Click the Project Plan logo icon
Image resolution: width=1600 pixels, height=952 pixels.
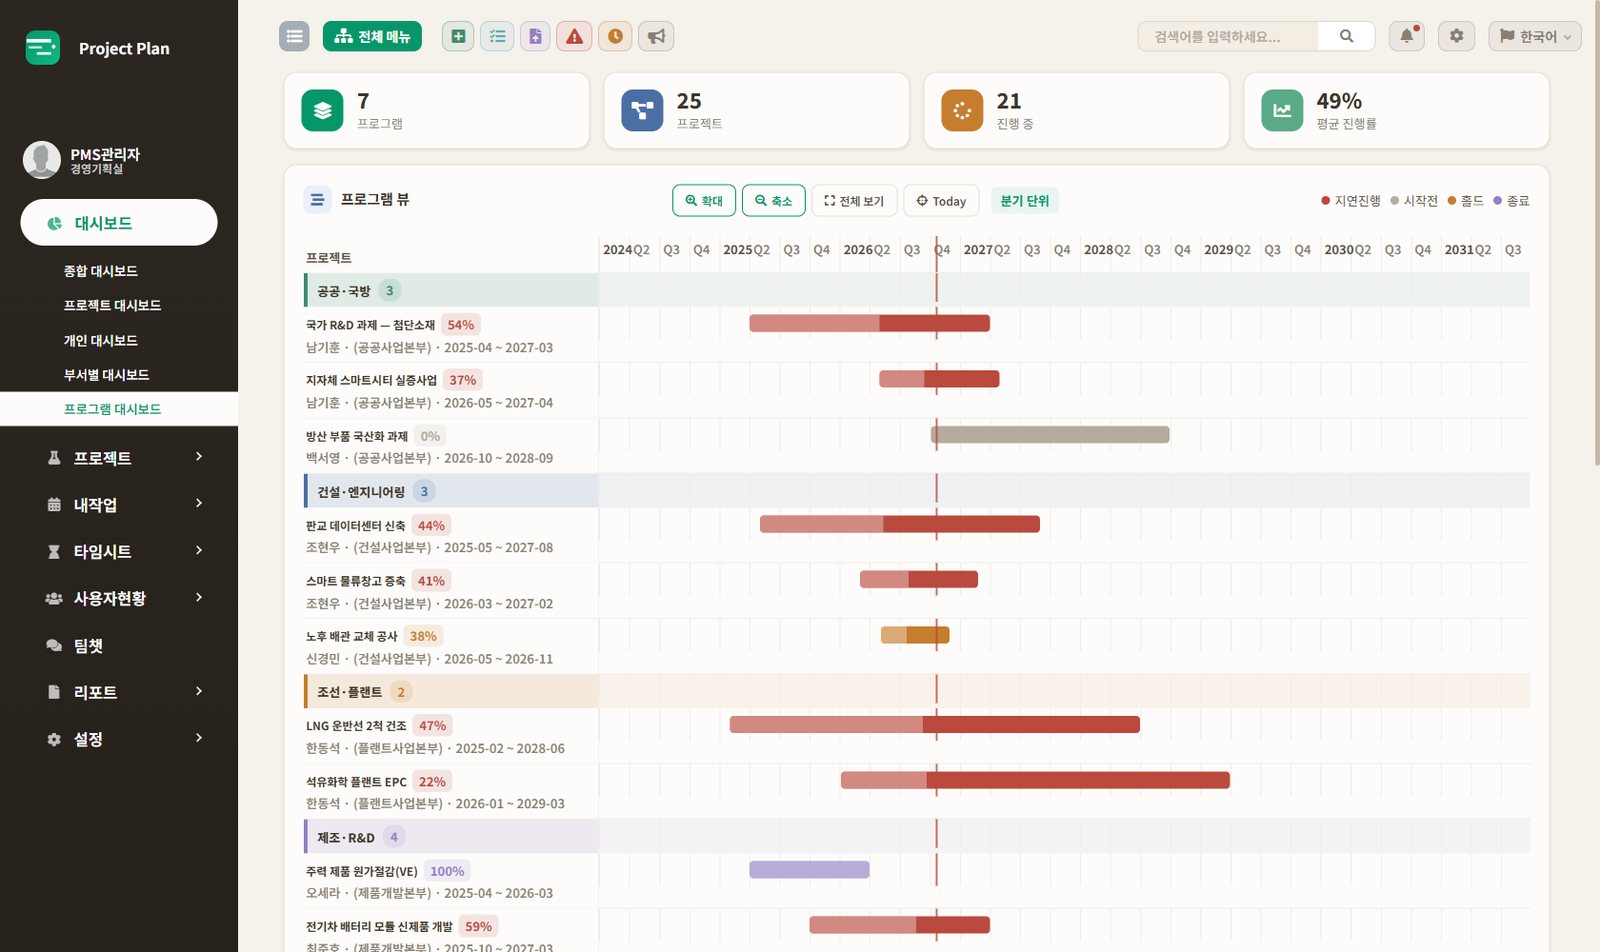click(x=43, y=48)
